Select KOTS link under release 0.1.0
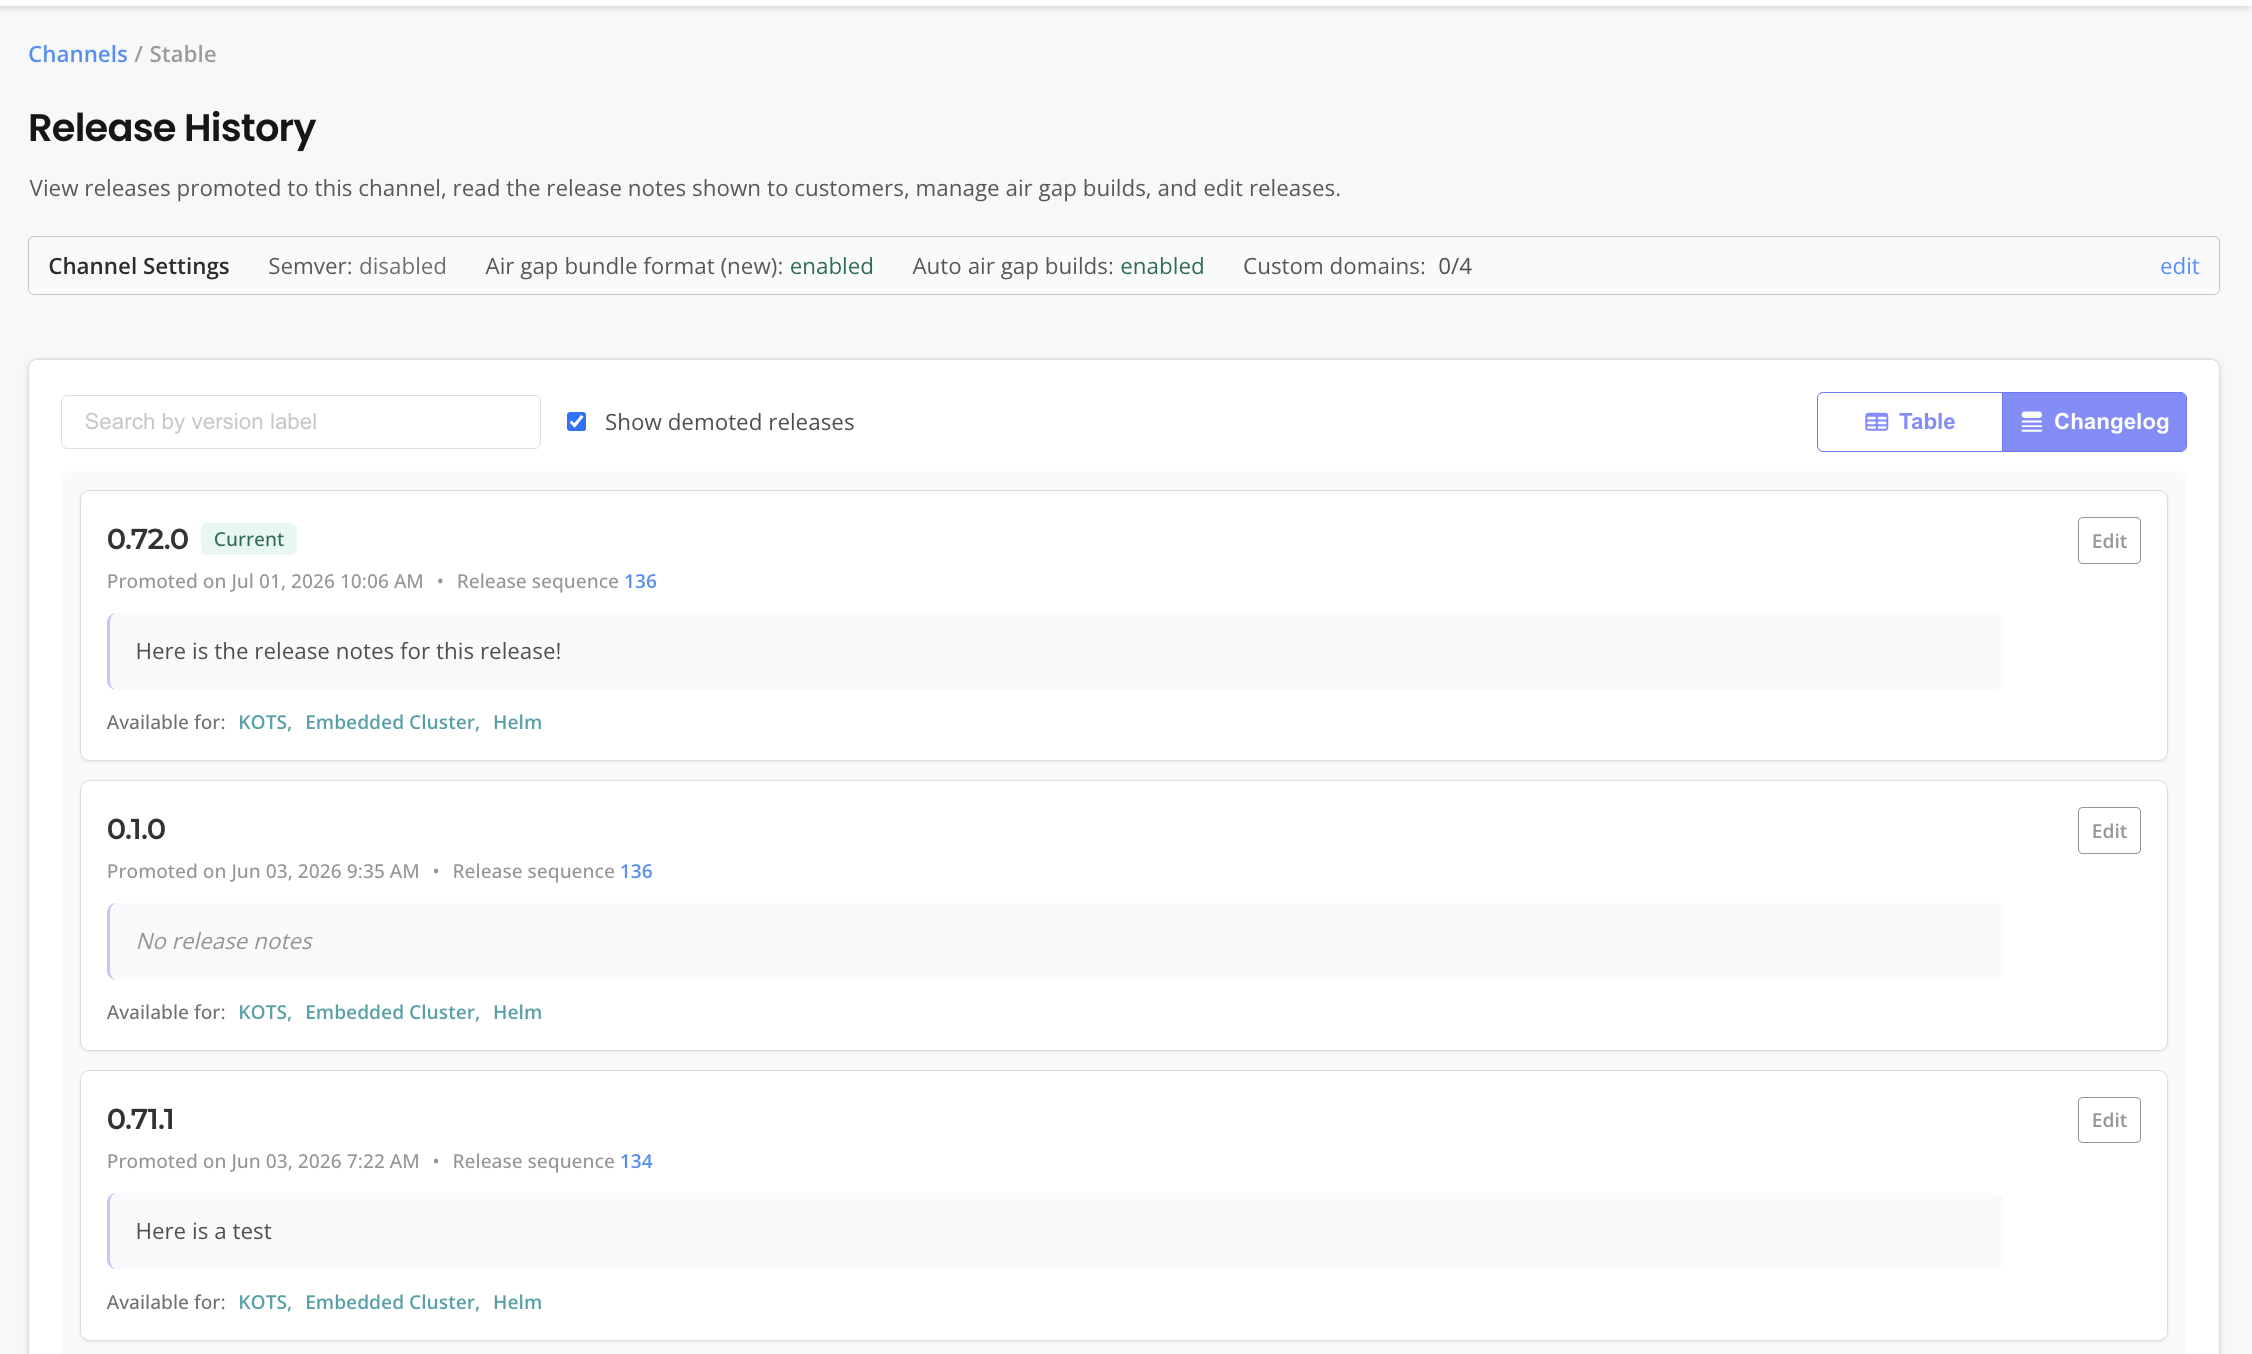Screen dimensions: 2252x1354 pyautogui.click(x=263, y=1012)
